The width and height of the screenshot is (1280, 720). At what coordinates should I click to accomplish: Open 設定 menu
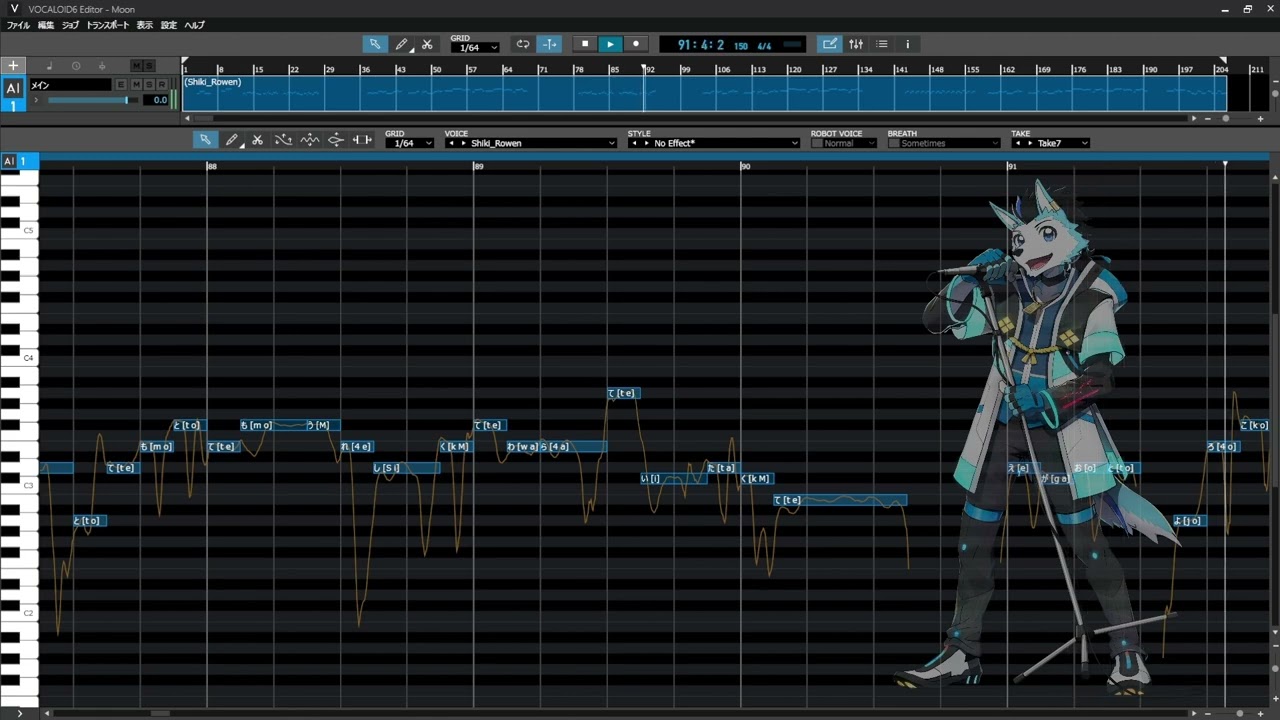[x=169, y=25]
